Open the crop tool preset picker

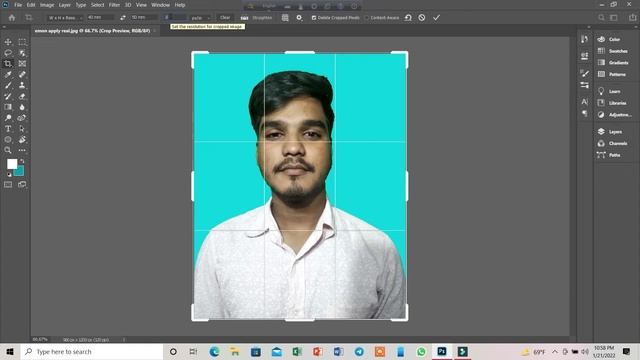click(x=30, y=18)
